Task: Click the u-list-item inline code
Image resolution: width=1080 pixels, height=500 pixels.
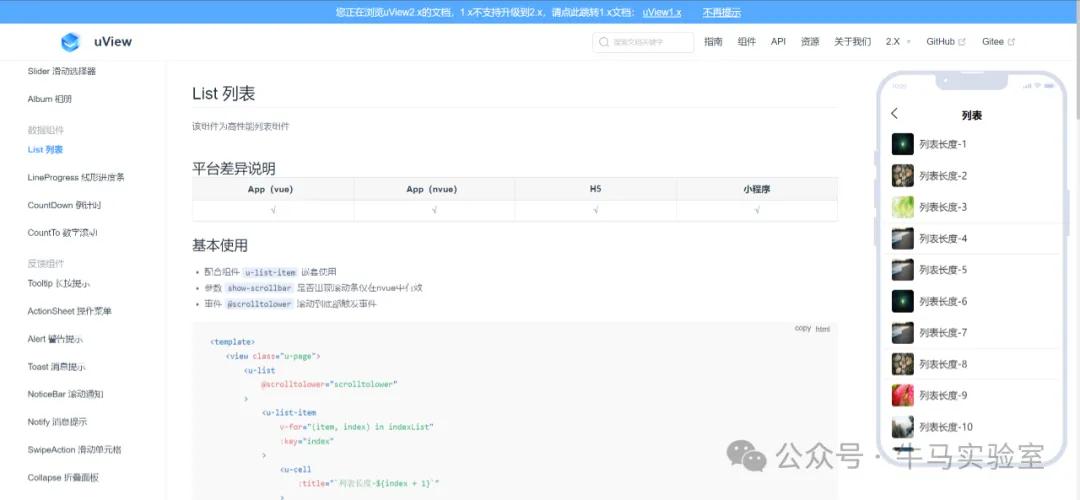Action: (270, 273)
